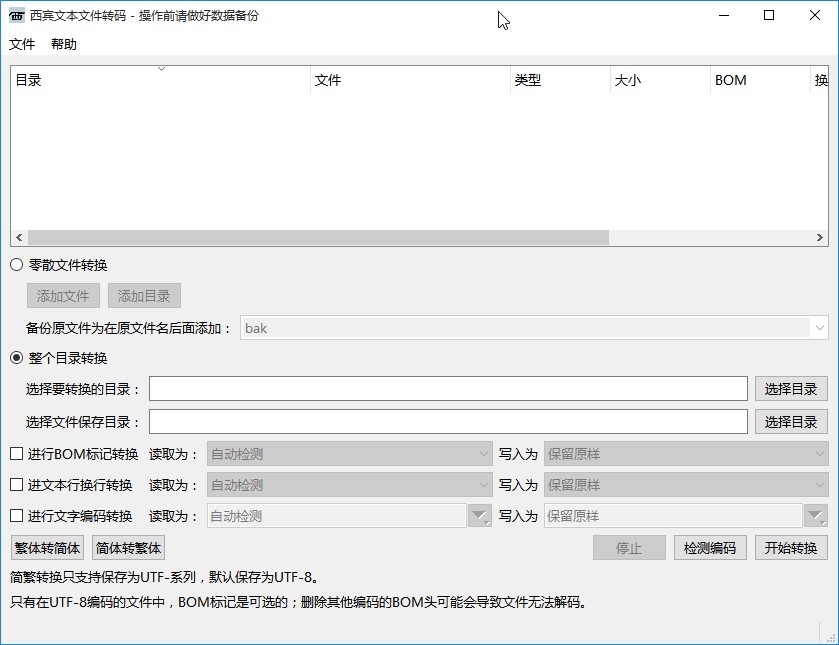
Task: Open the 帮助 menu
Action: point(66,44)
